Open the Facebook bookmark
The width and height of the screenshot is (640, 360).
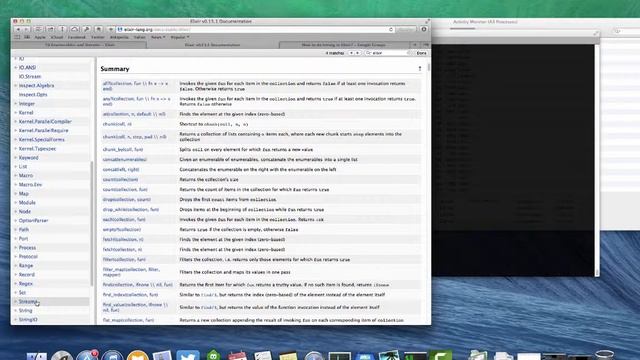77,37
